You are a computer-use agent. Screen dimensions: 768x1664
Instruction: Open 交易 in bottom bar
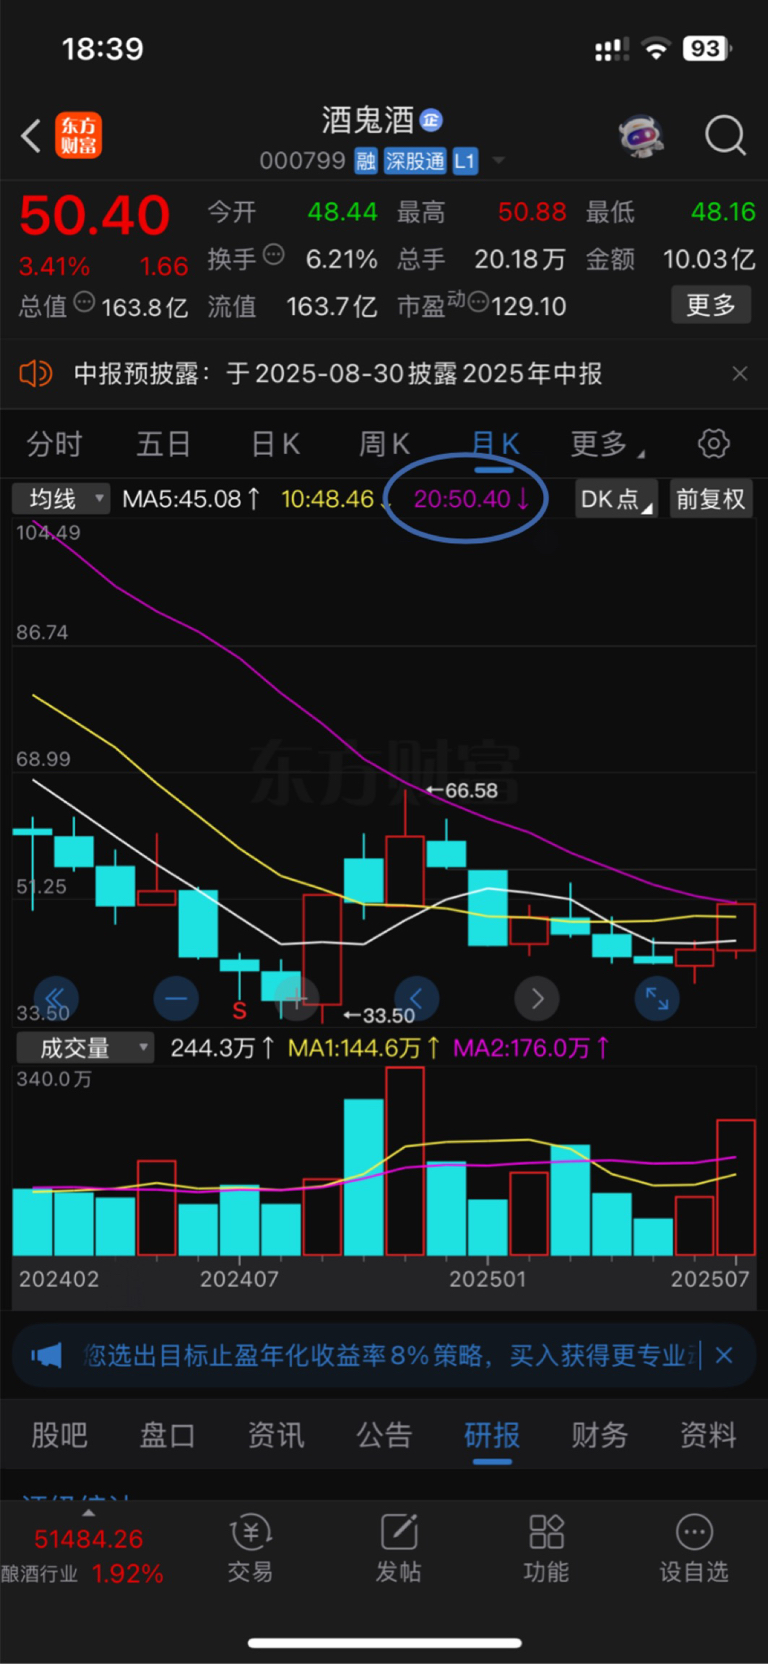coord(250,1548)
